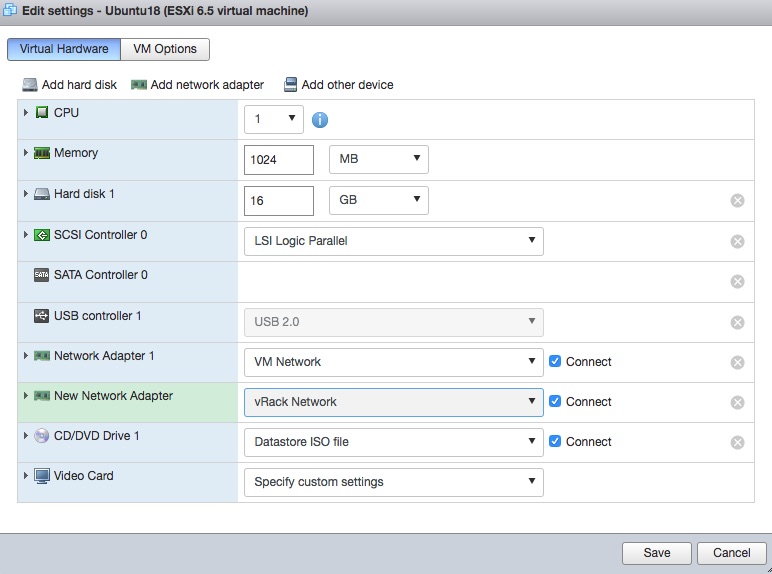Click the Add hard disk label

coord(79,85)
